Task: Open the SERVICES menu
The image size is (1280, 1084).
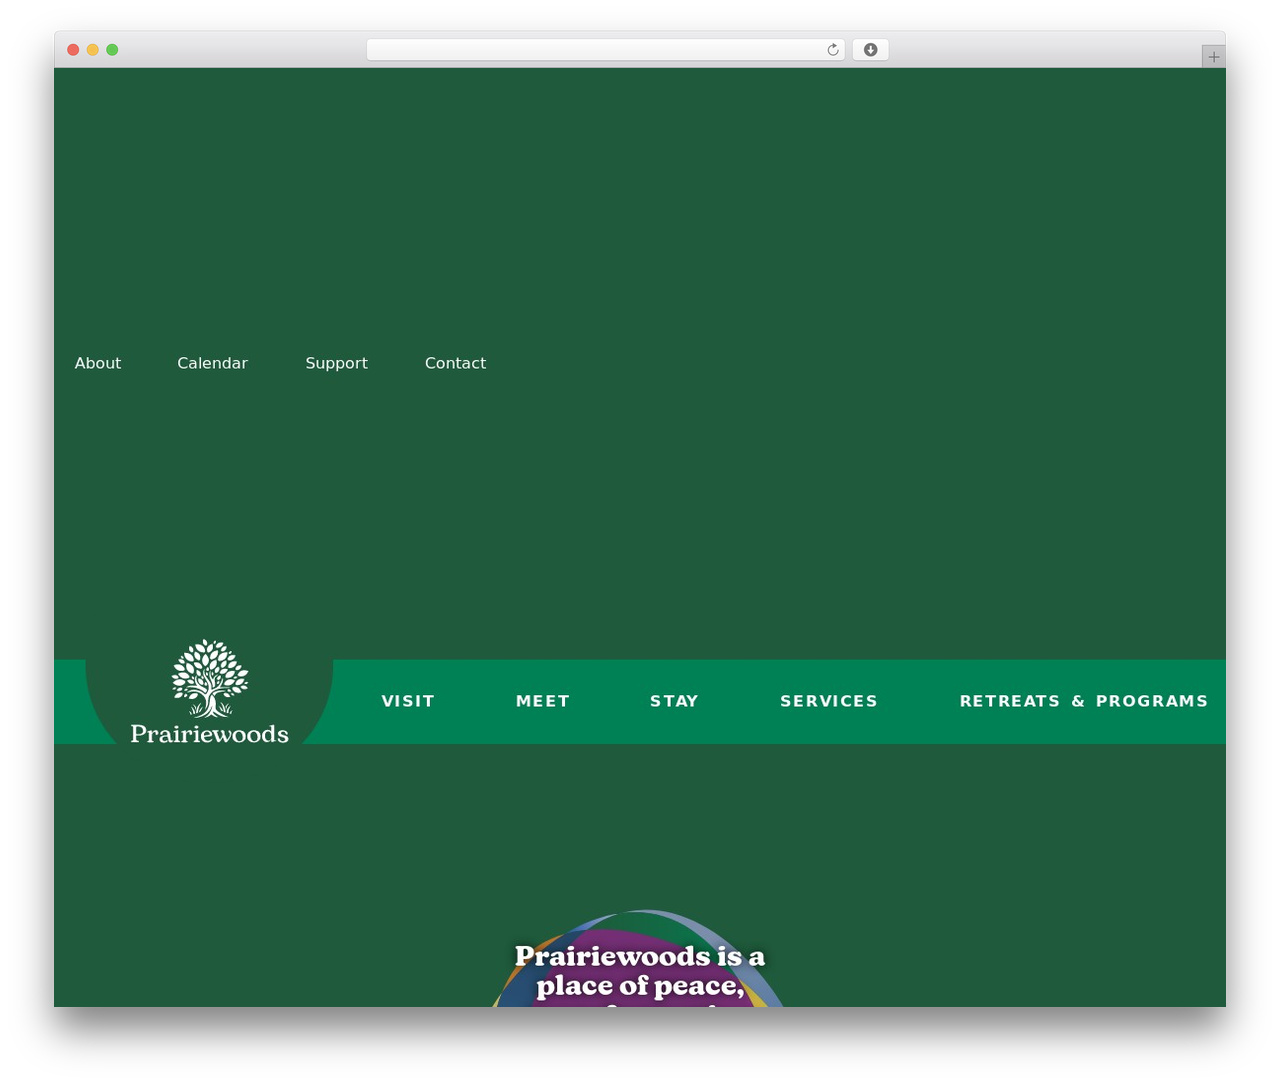Action: (829, 701)
